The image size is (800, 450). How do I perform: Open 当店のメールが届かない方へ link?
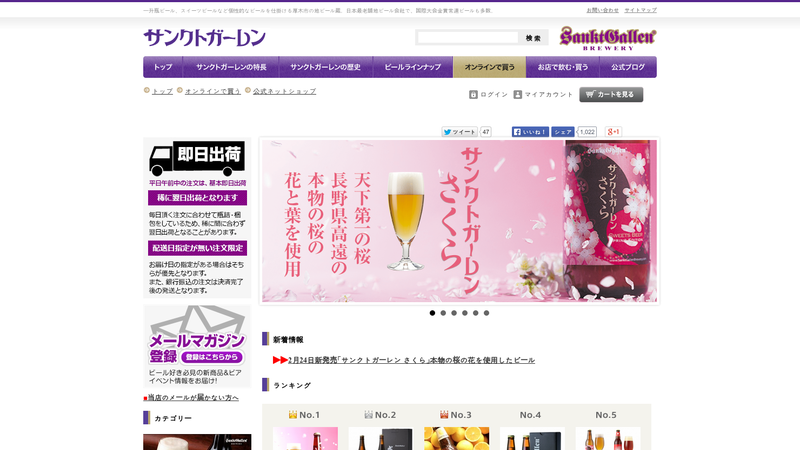tap(193, 397)
